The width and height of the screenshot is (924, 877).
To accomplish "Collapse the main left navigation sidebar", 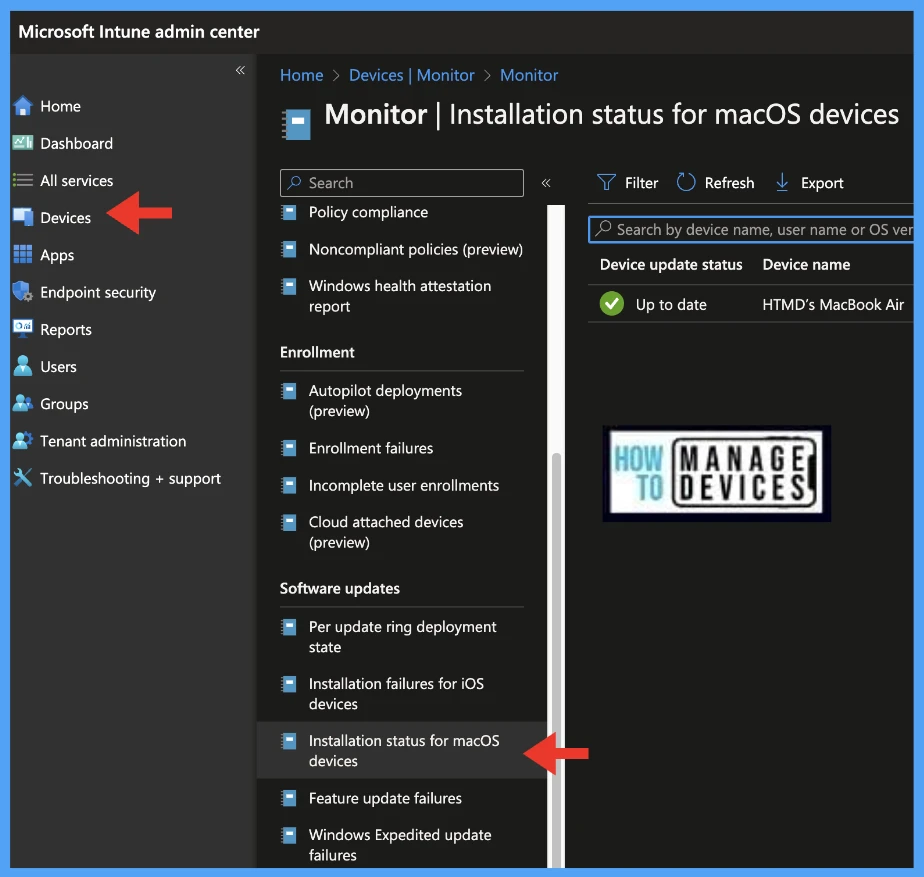I will tap(240, 70).
